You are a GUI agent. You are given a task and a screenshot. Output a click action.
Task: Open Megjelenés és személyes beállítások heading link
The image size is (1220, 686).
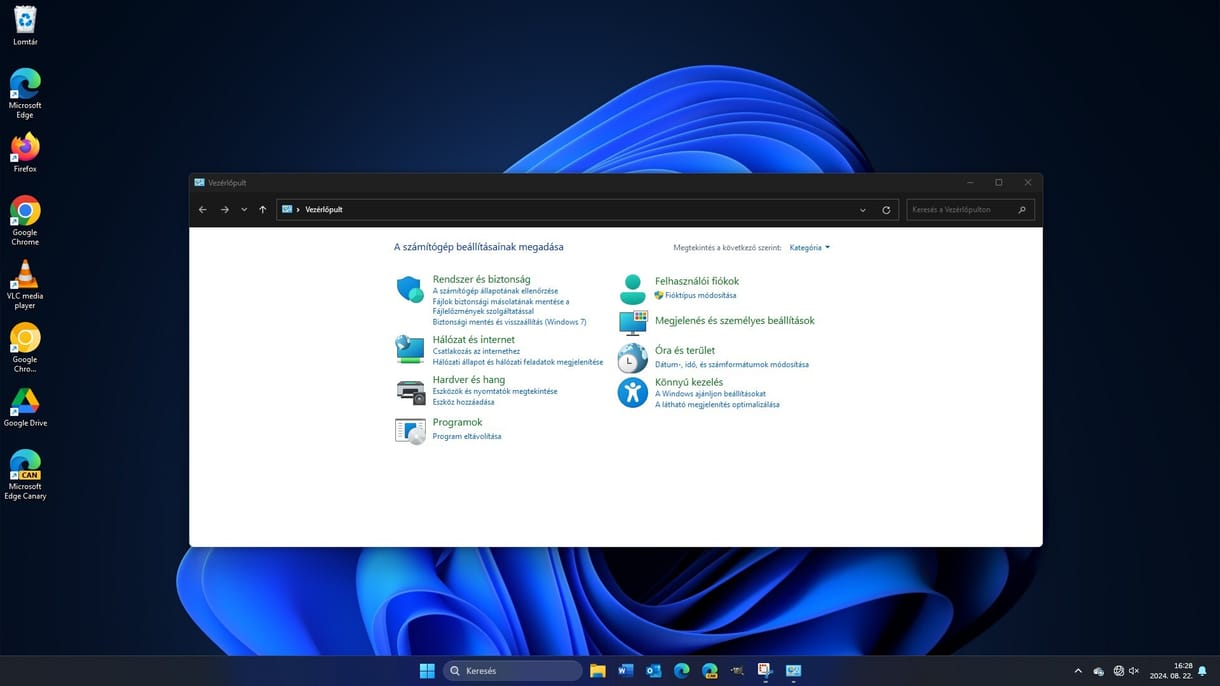[x=735, y=321]
